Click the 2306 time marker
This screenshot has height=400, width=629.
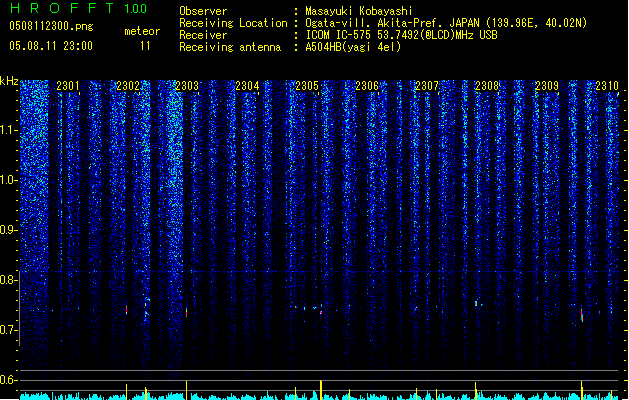click(x=367, y=86)
